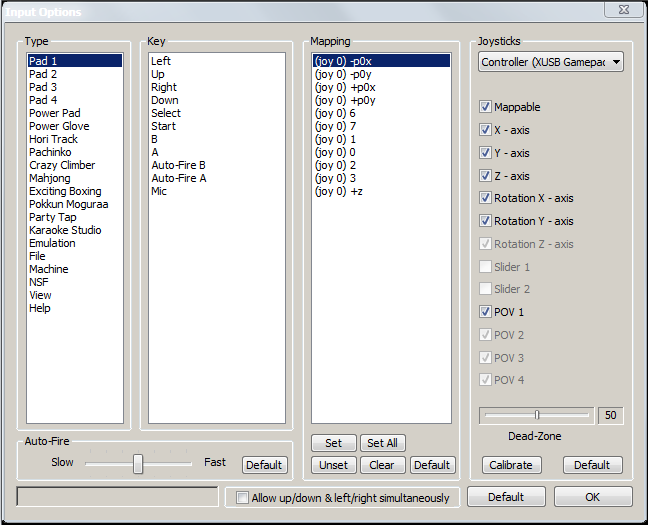Select Down in the Key list

tap(217, 100)
